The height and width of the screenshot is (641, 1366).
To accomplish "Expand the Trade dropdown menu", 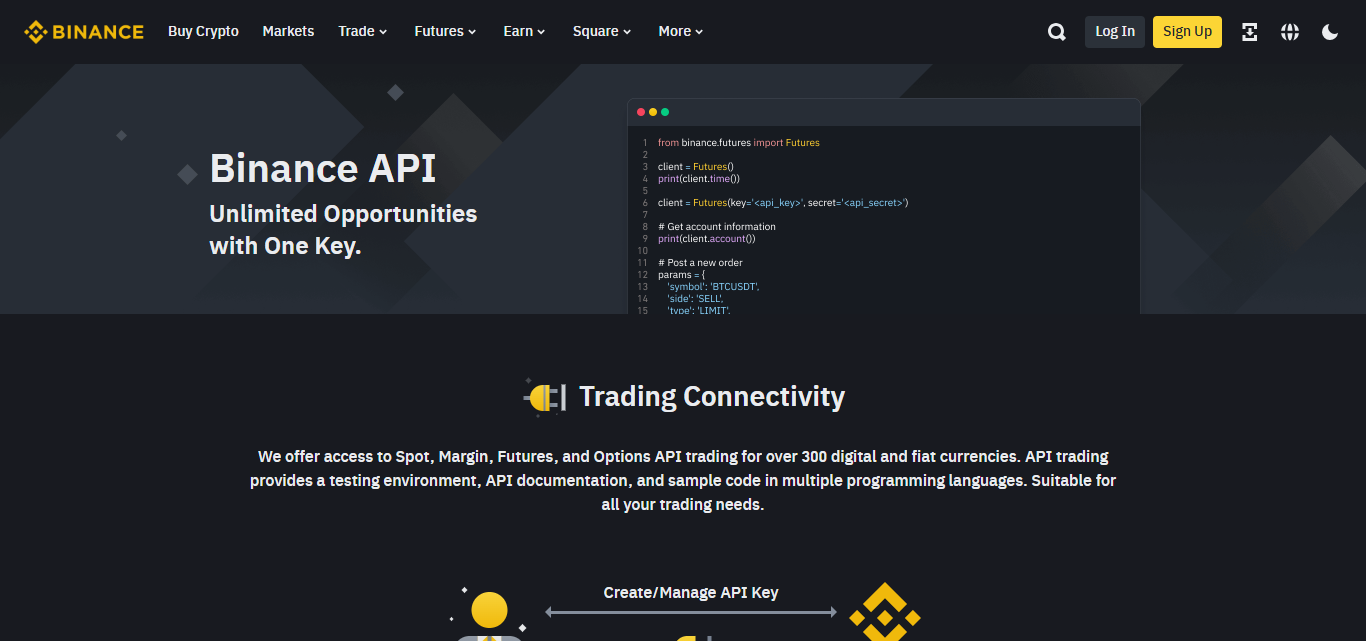I will [362, 31].
